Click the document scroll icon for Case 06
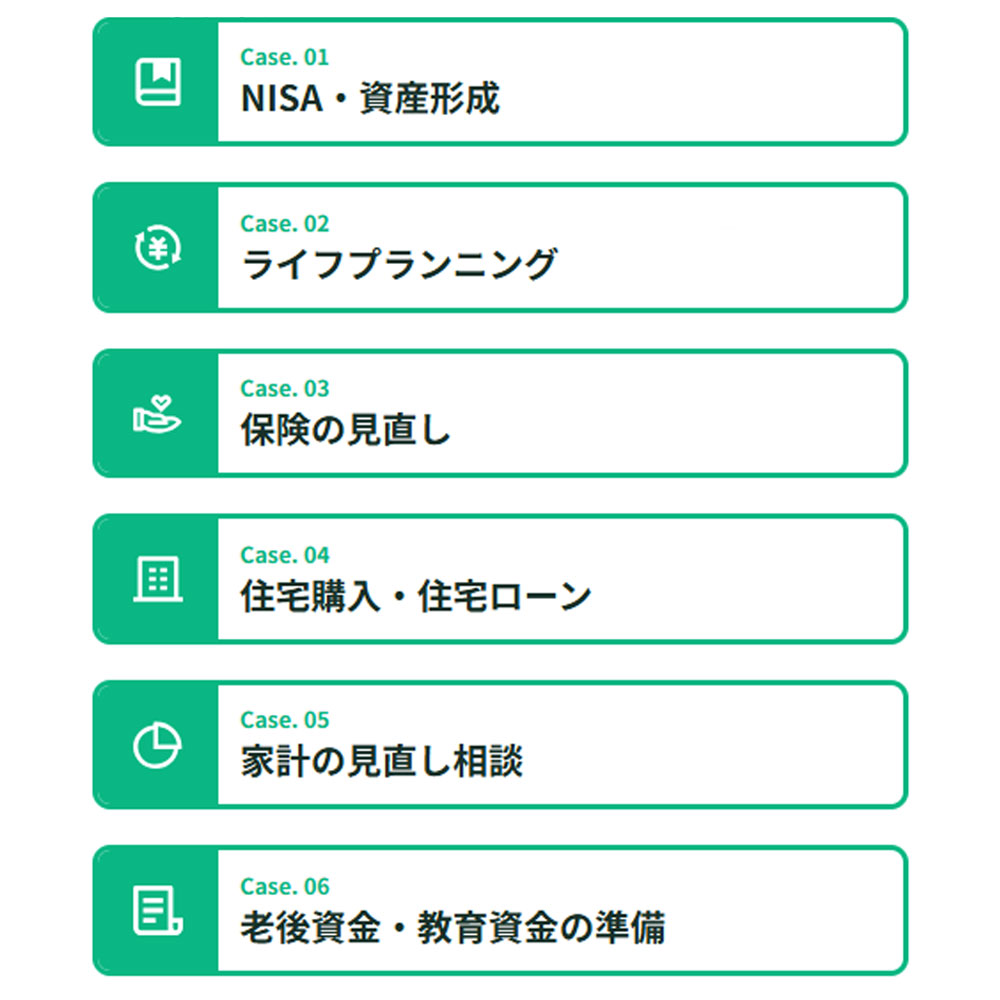 (x=158, y=910)
